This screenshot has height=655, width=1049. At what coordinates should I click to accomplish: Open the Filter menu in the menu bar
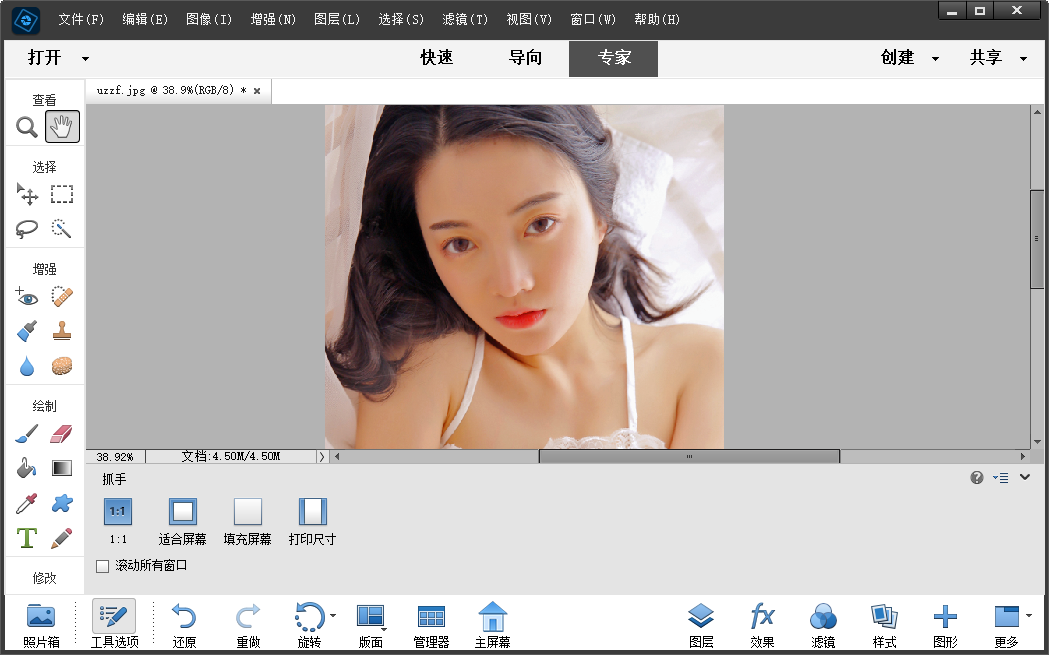pos(464,19)
